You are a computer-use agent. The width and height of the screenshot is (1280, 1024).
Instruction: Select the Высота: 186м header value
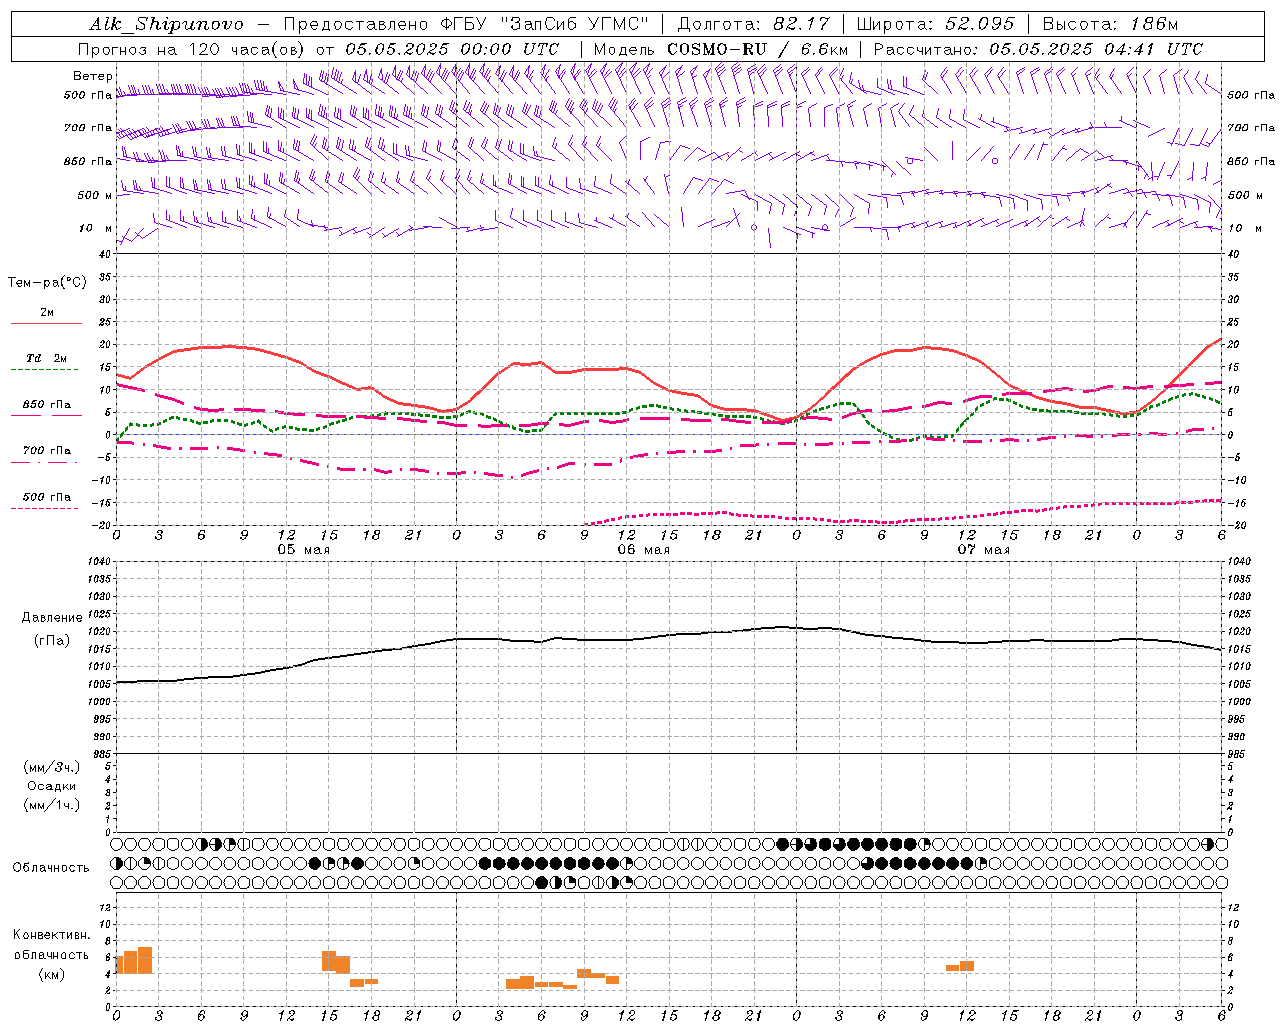1110,24
